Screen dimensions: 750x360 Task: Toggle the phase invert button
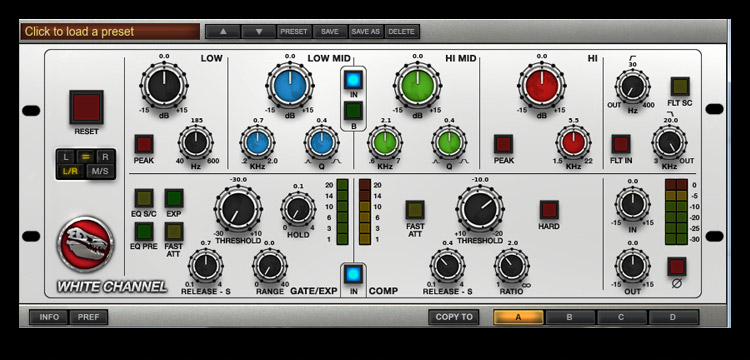click(x=677, y=266)
